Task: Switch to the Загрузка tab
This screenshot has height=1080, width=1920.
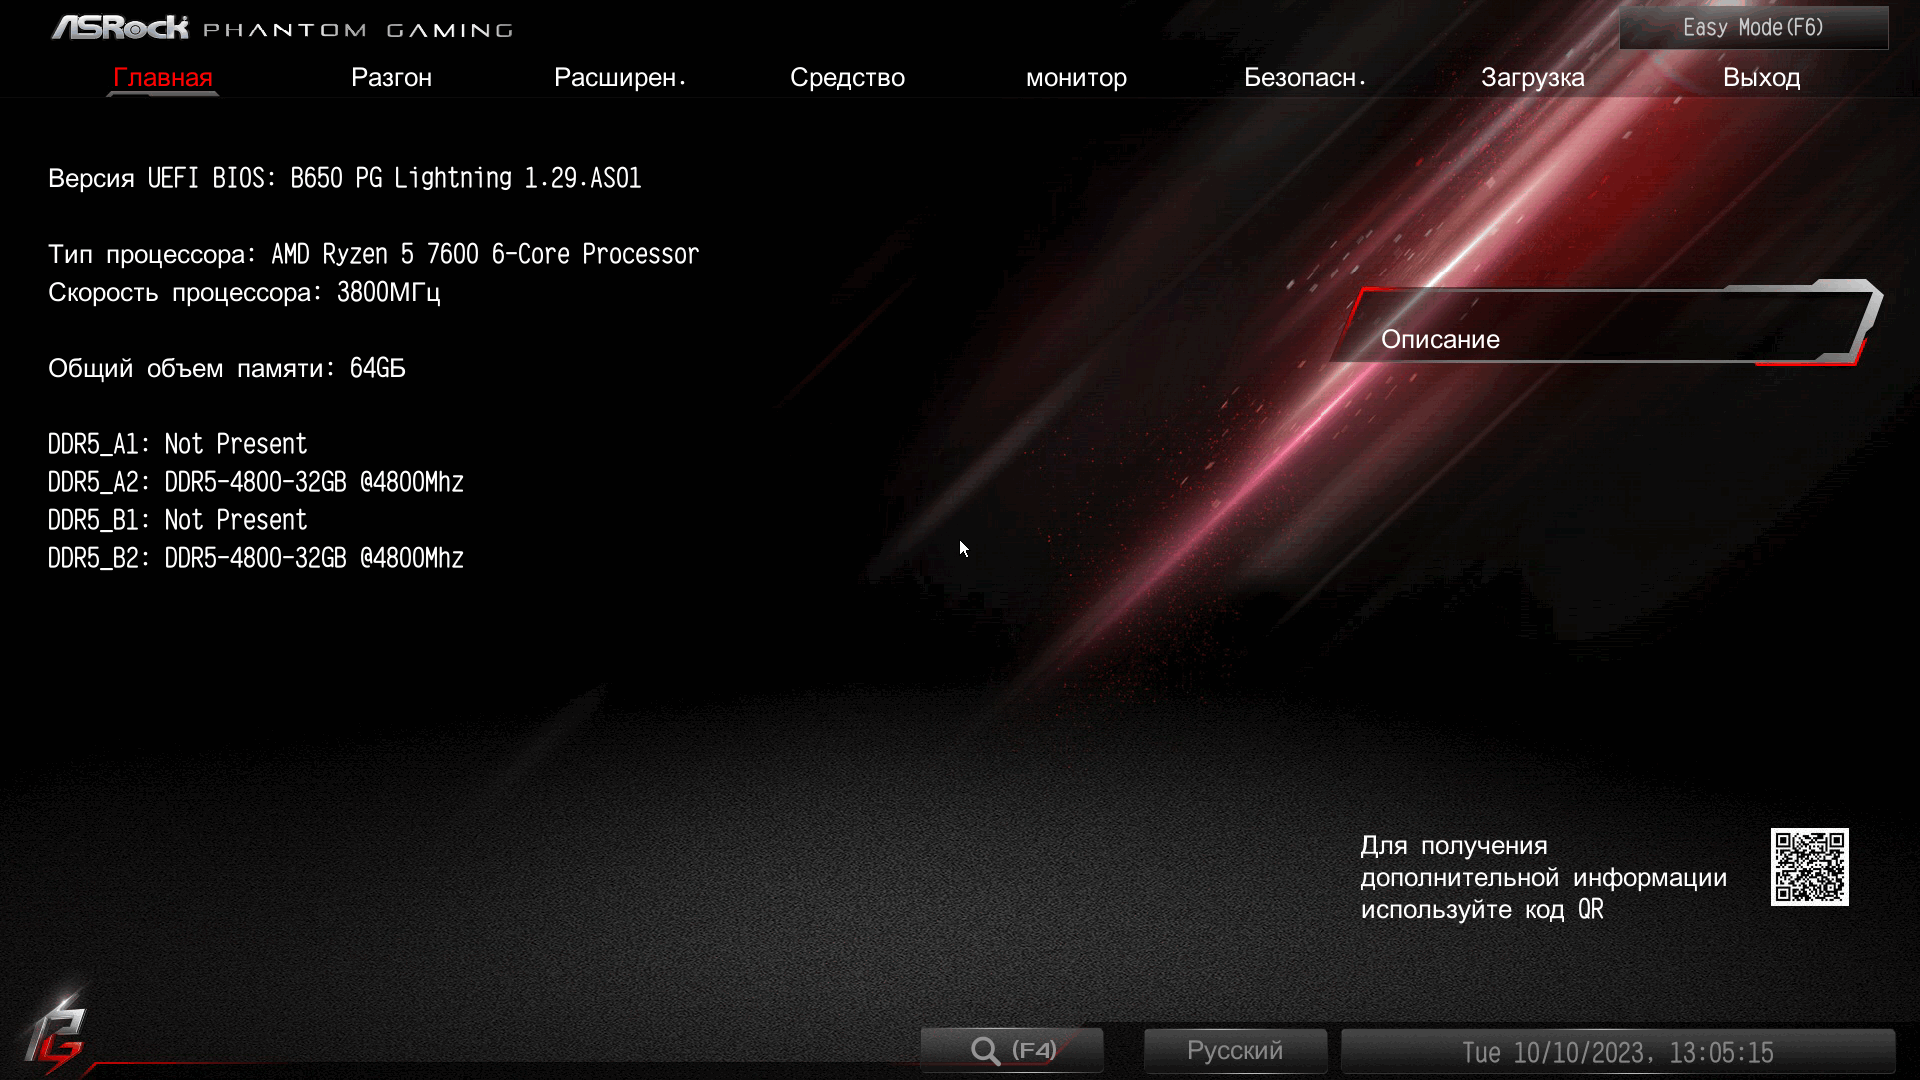Action: 1533,77
